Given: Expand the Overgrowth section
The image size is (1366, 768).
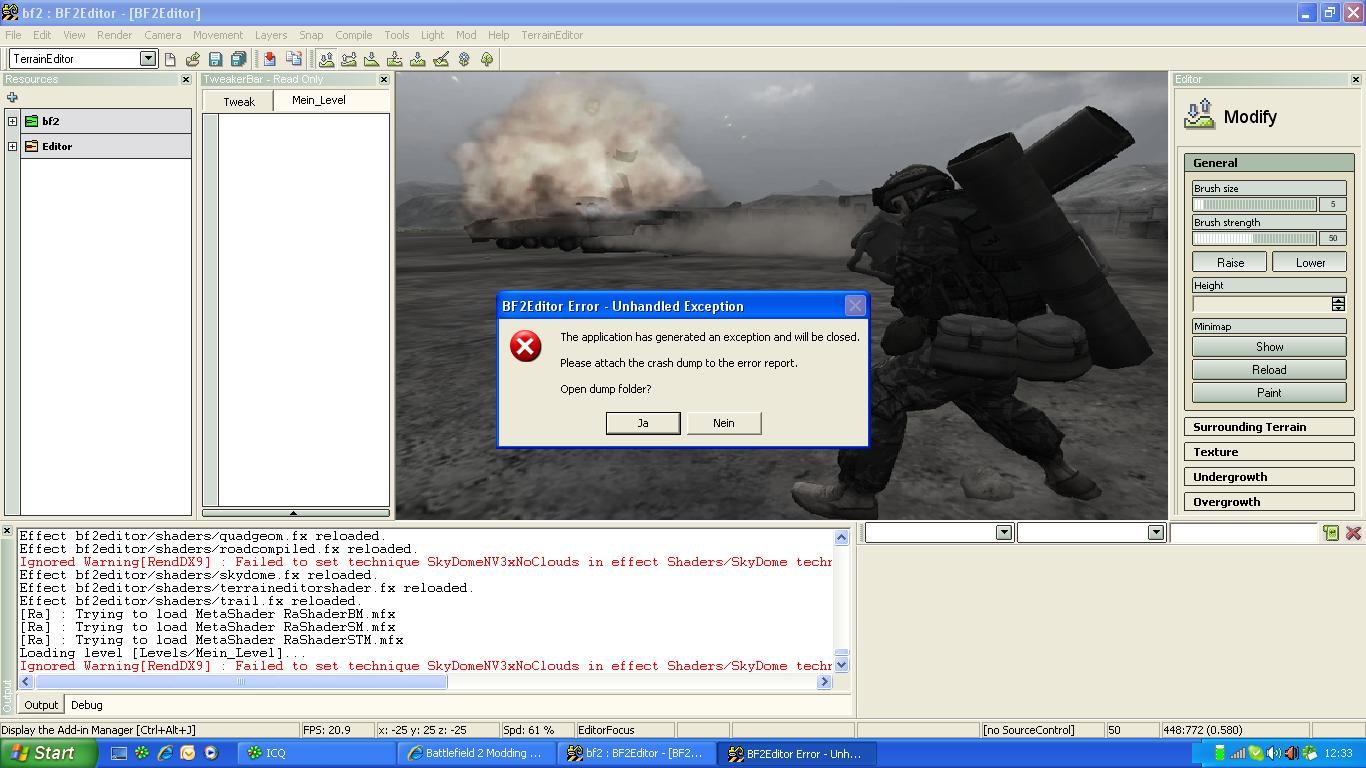Looking at the screenshot, I should click(x=1269, y=502).
